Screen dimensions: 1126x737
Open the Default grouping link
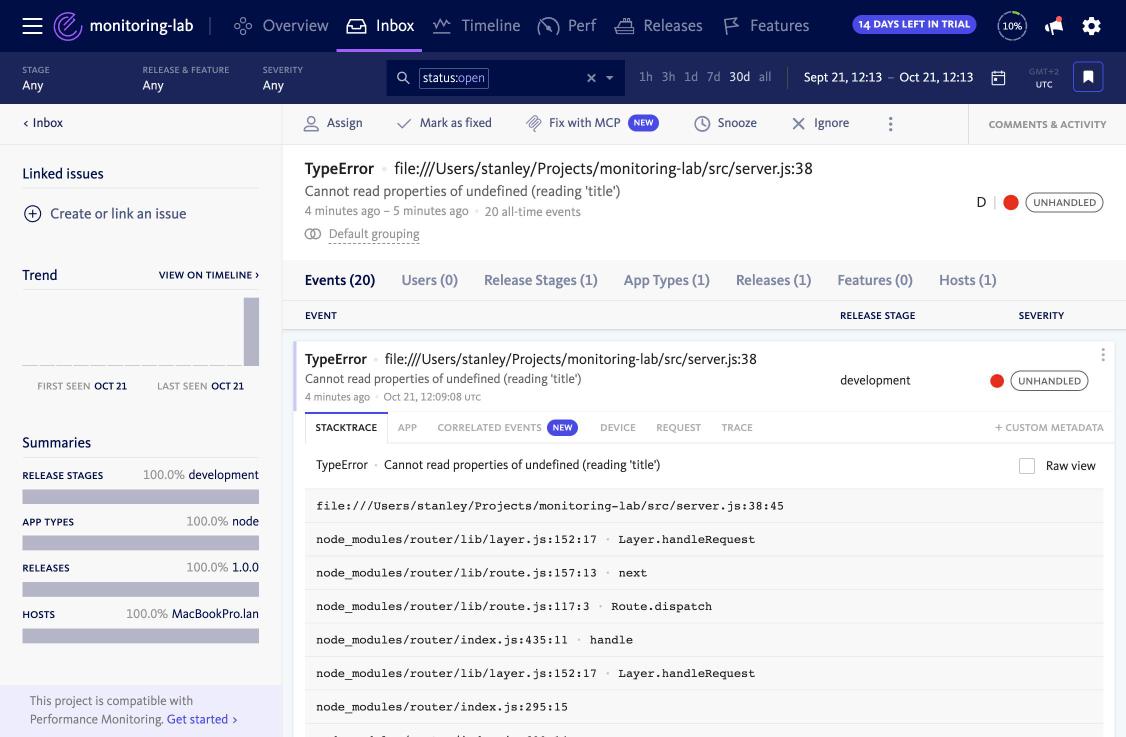(x=373, y=233)
